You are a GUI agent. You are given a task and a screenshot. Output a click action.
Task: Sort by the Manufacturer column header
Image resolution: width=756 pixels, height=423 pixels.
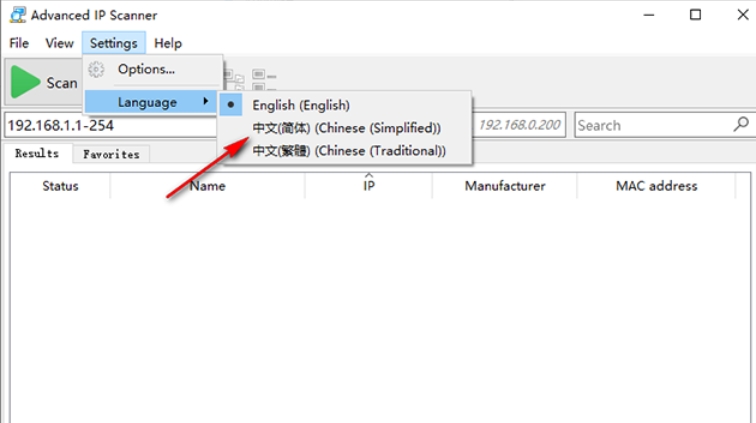point(505,186)
